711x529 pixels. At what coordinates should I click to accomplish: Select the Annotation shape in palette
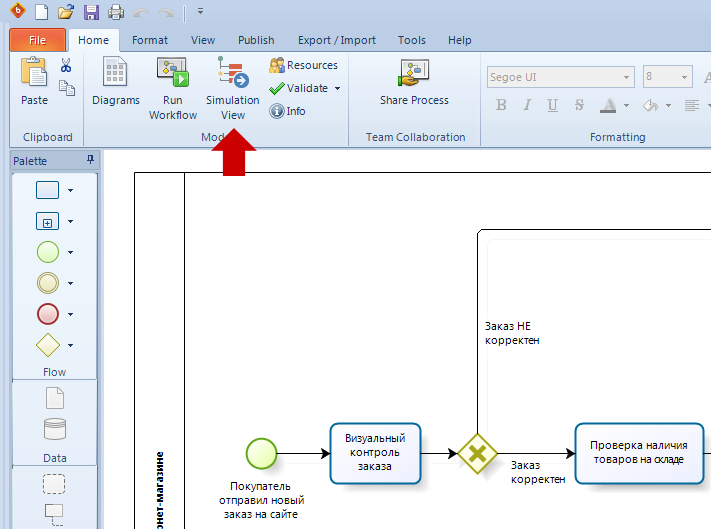pyautogui.click(x=54, y=514)
